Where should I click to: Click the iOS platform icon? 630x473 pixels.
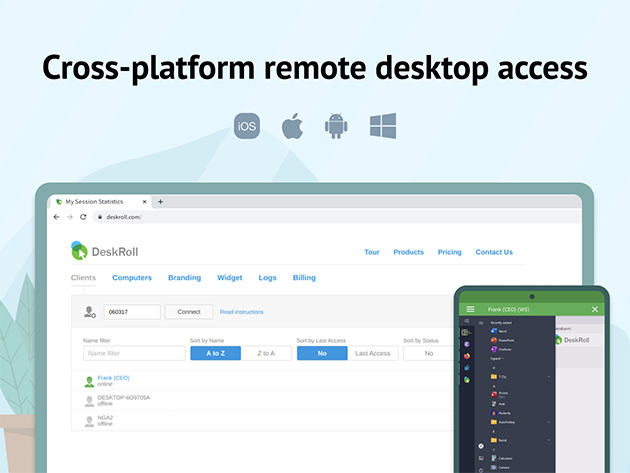pos(247,126)
